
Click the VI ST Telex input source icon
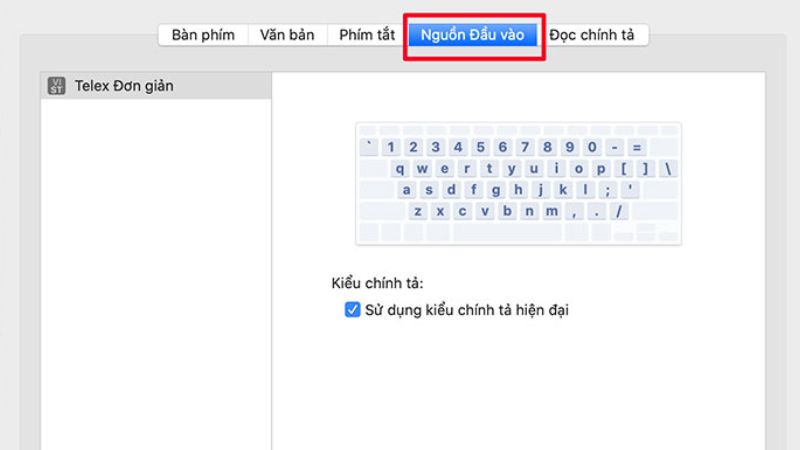click(57, 86)
